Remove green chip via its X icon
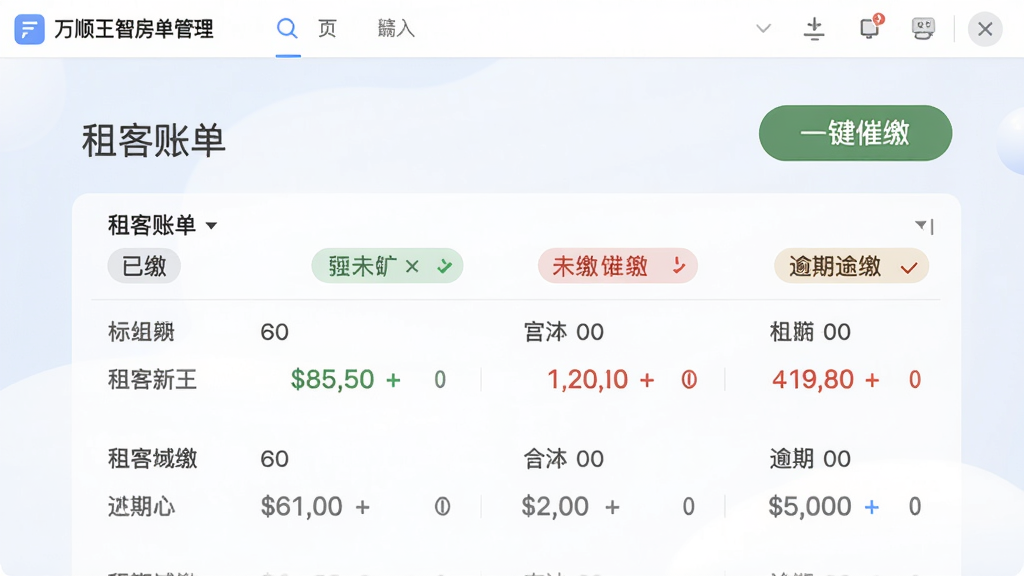 click(x=412, y=266)
